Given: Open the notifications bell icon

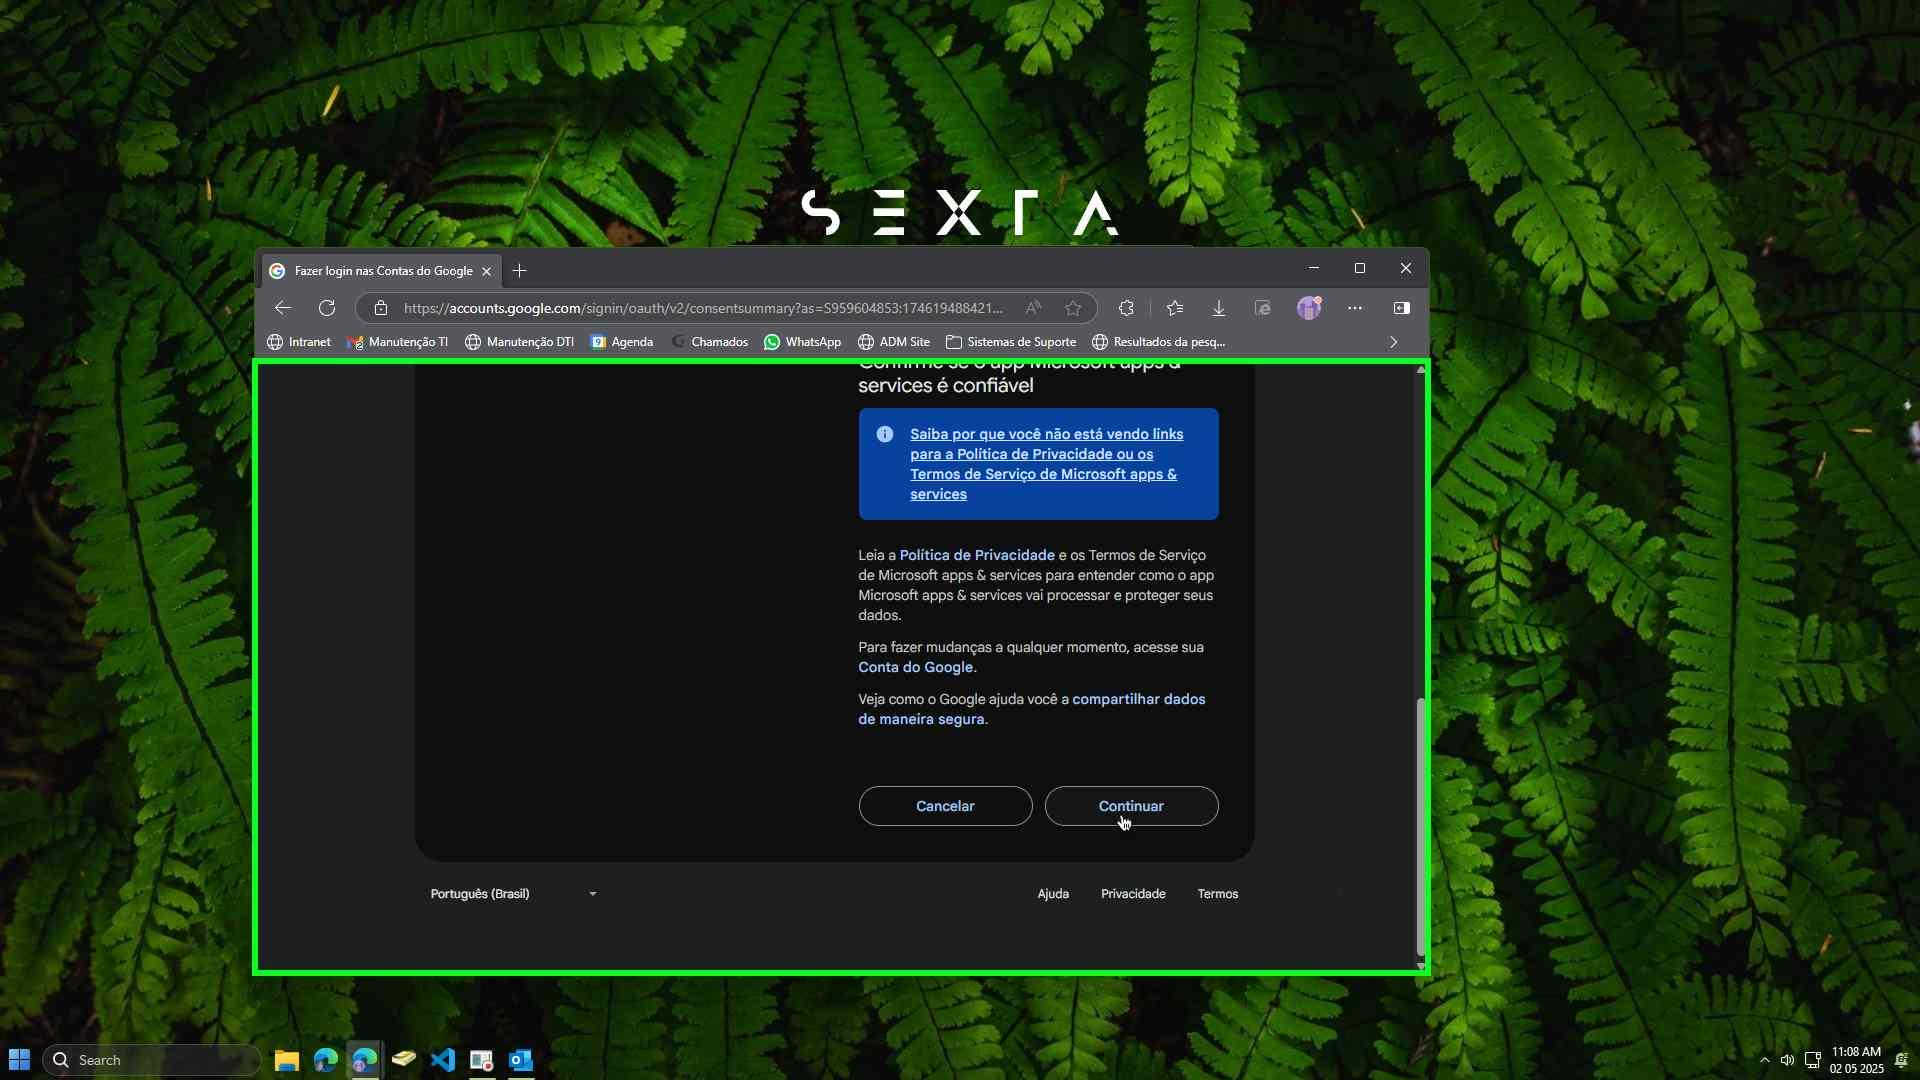Looking at the screenshot, I should pyautogui.click(x=1902, y=1060).
